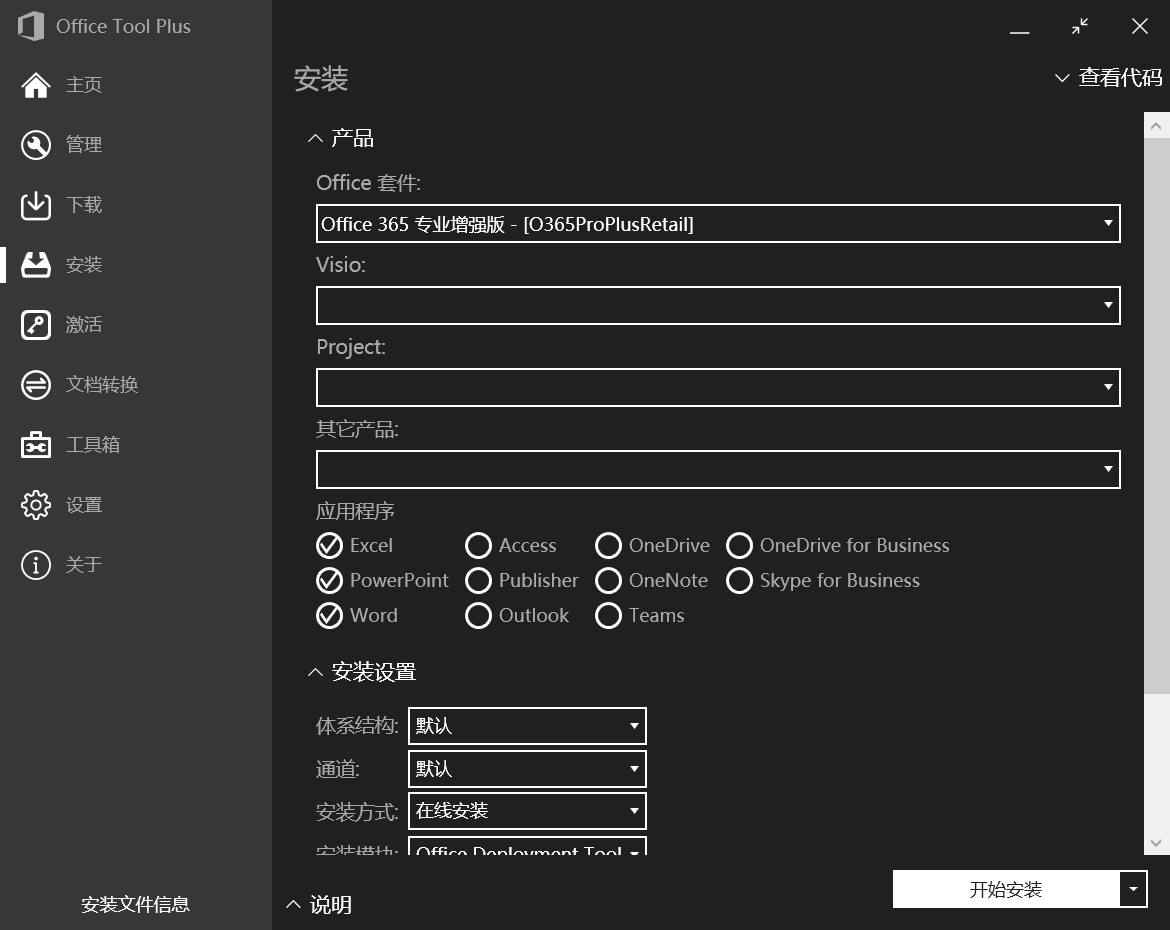Open the Project product dropdown
The image size is (1170, 930).
[x=718, y=387]
